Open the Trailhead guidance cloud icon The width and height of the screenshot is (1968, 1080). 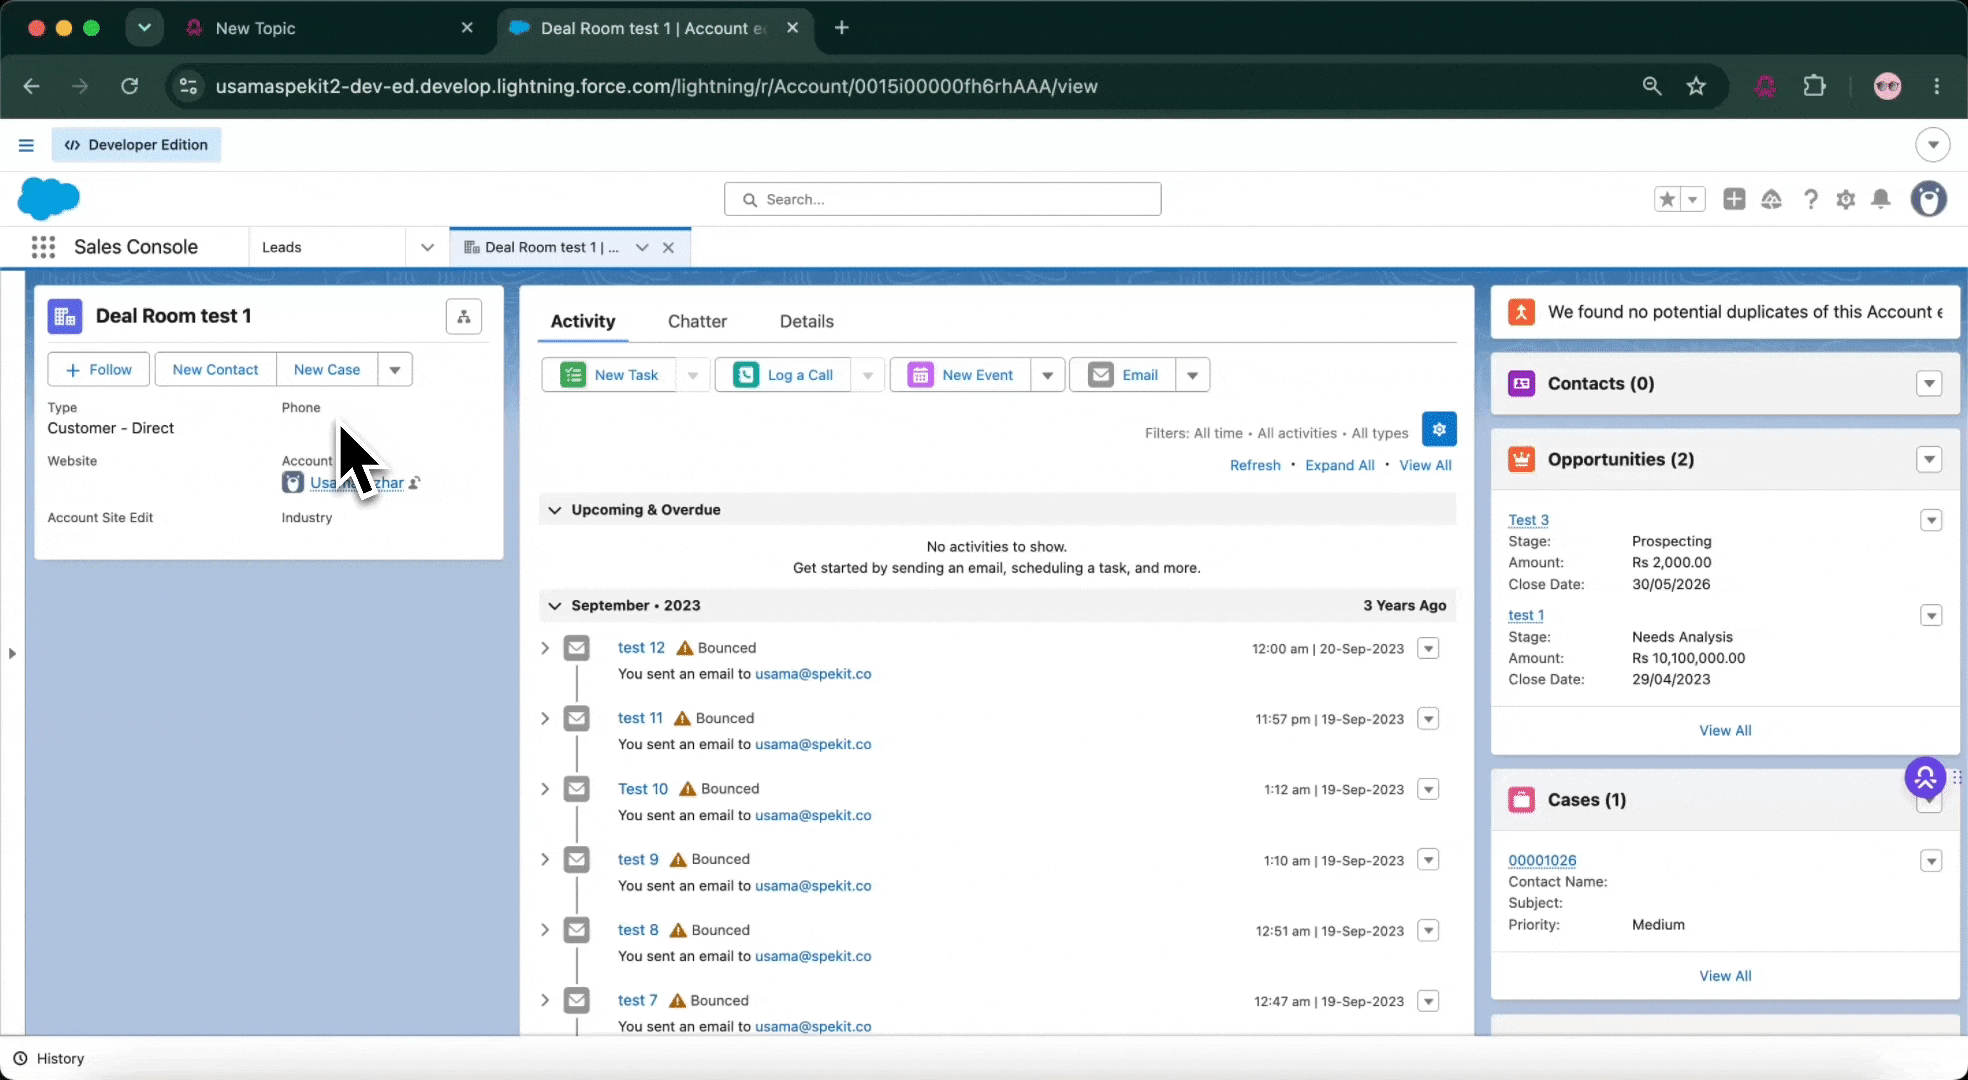(x=1771, y=199)
